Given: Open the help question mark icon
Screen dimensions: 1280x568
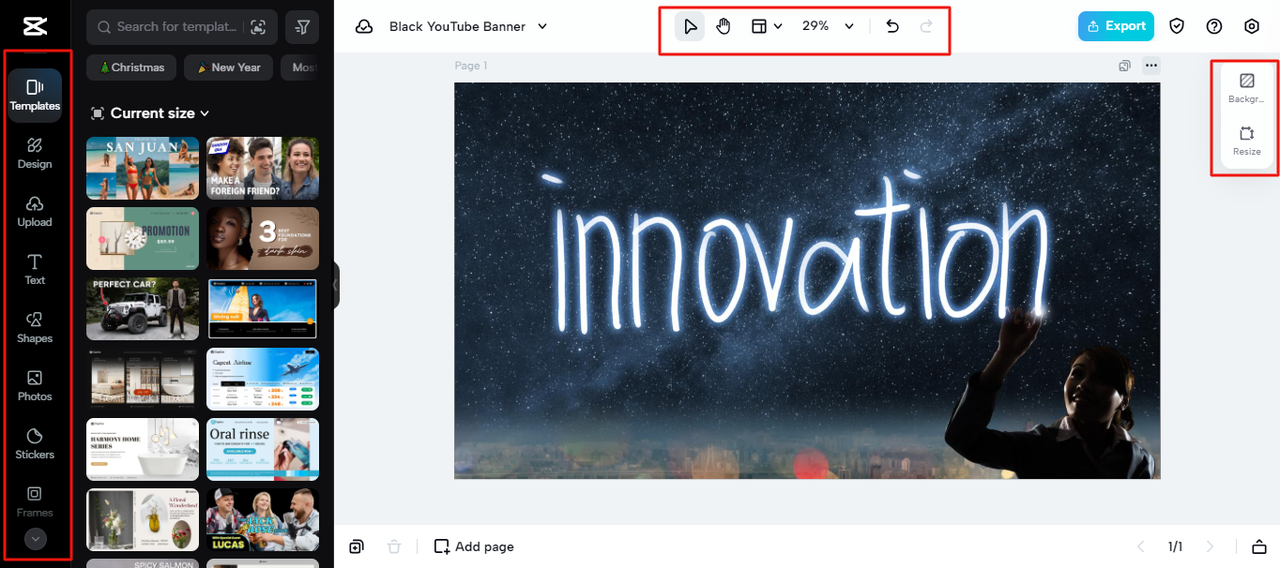Looking at the screenshot, I should (x=1214, y=26).
